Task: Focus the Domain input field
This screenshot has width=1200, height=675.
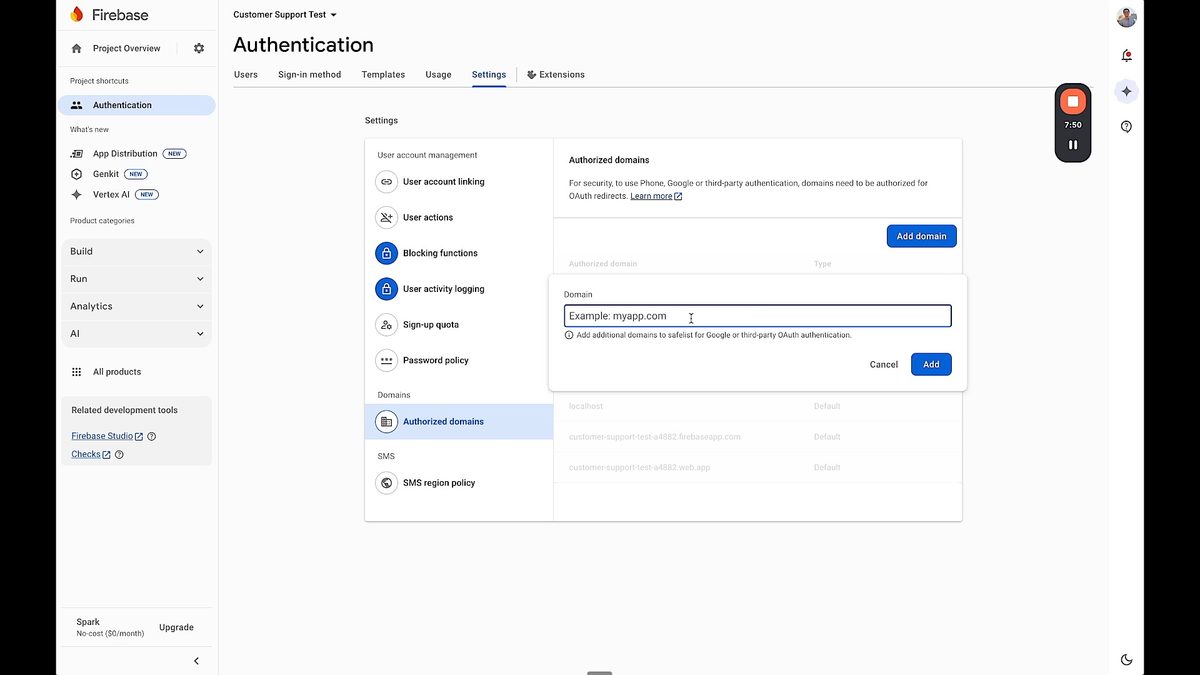Action: point(757,316)
